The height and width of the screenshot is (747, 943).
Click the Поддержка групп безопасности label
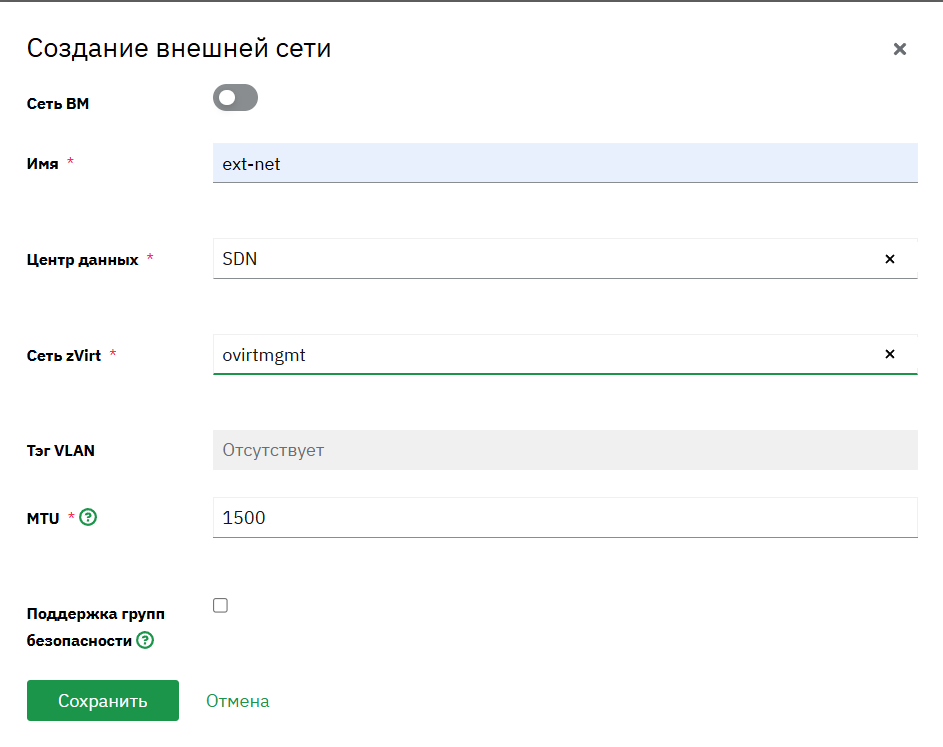pos(96,627)
